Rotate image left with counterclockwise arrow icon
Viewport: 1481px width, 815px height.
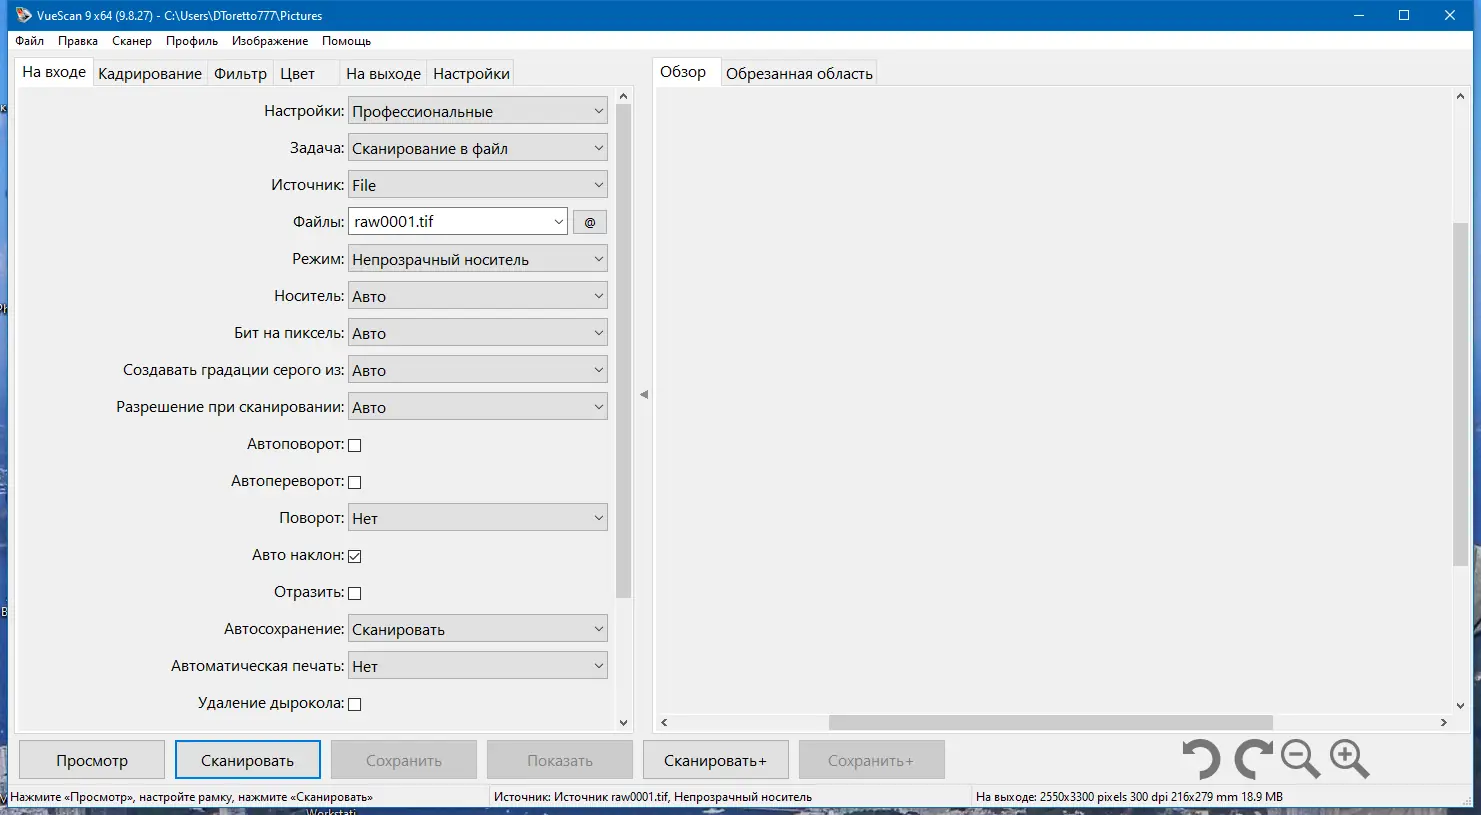pyautogui.click(x=1200, y=760)
